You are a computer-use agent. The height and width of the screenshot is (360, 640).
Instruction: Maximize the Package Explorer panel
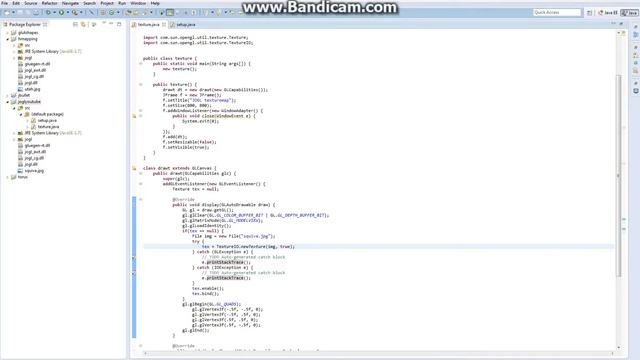[x=119, y=24]
